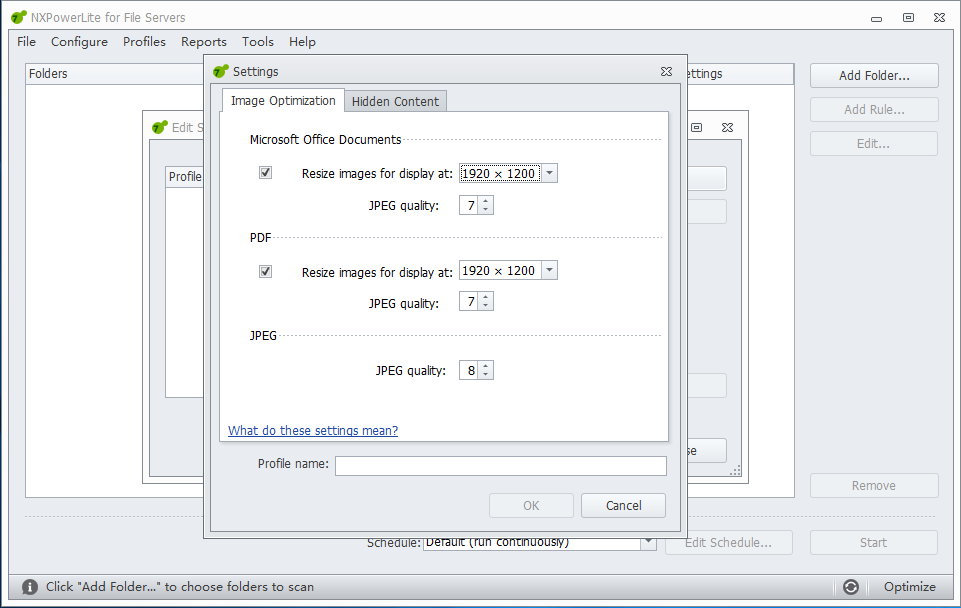Screen dimensions: 961x608
Task: Click the Folders column header
Action: tap(115, 74)
